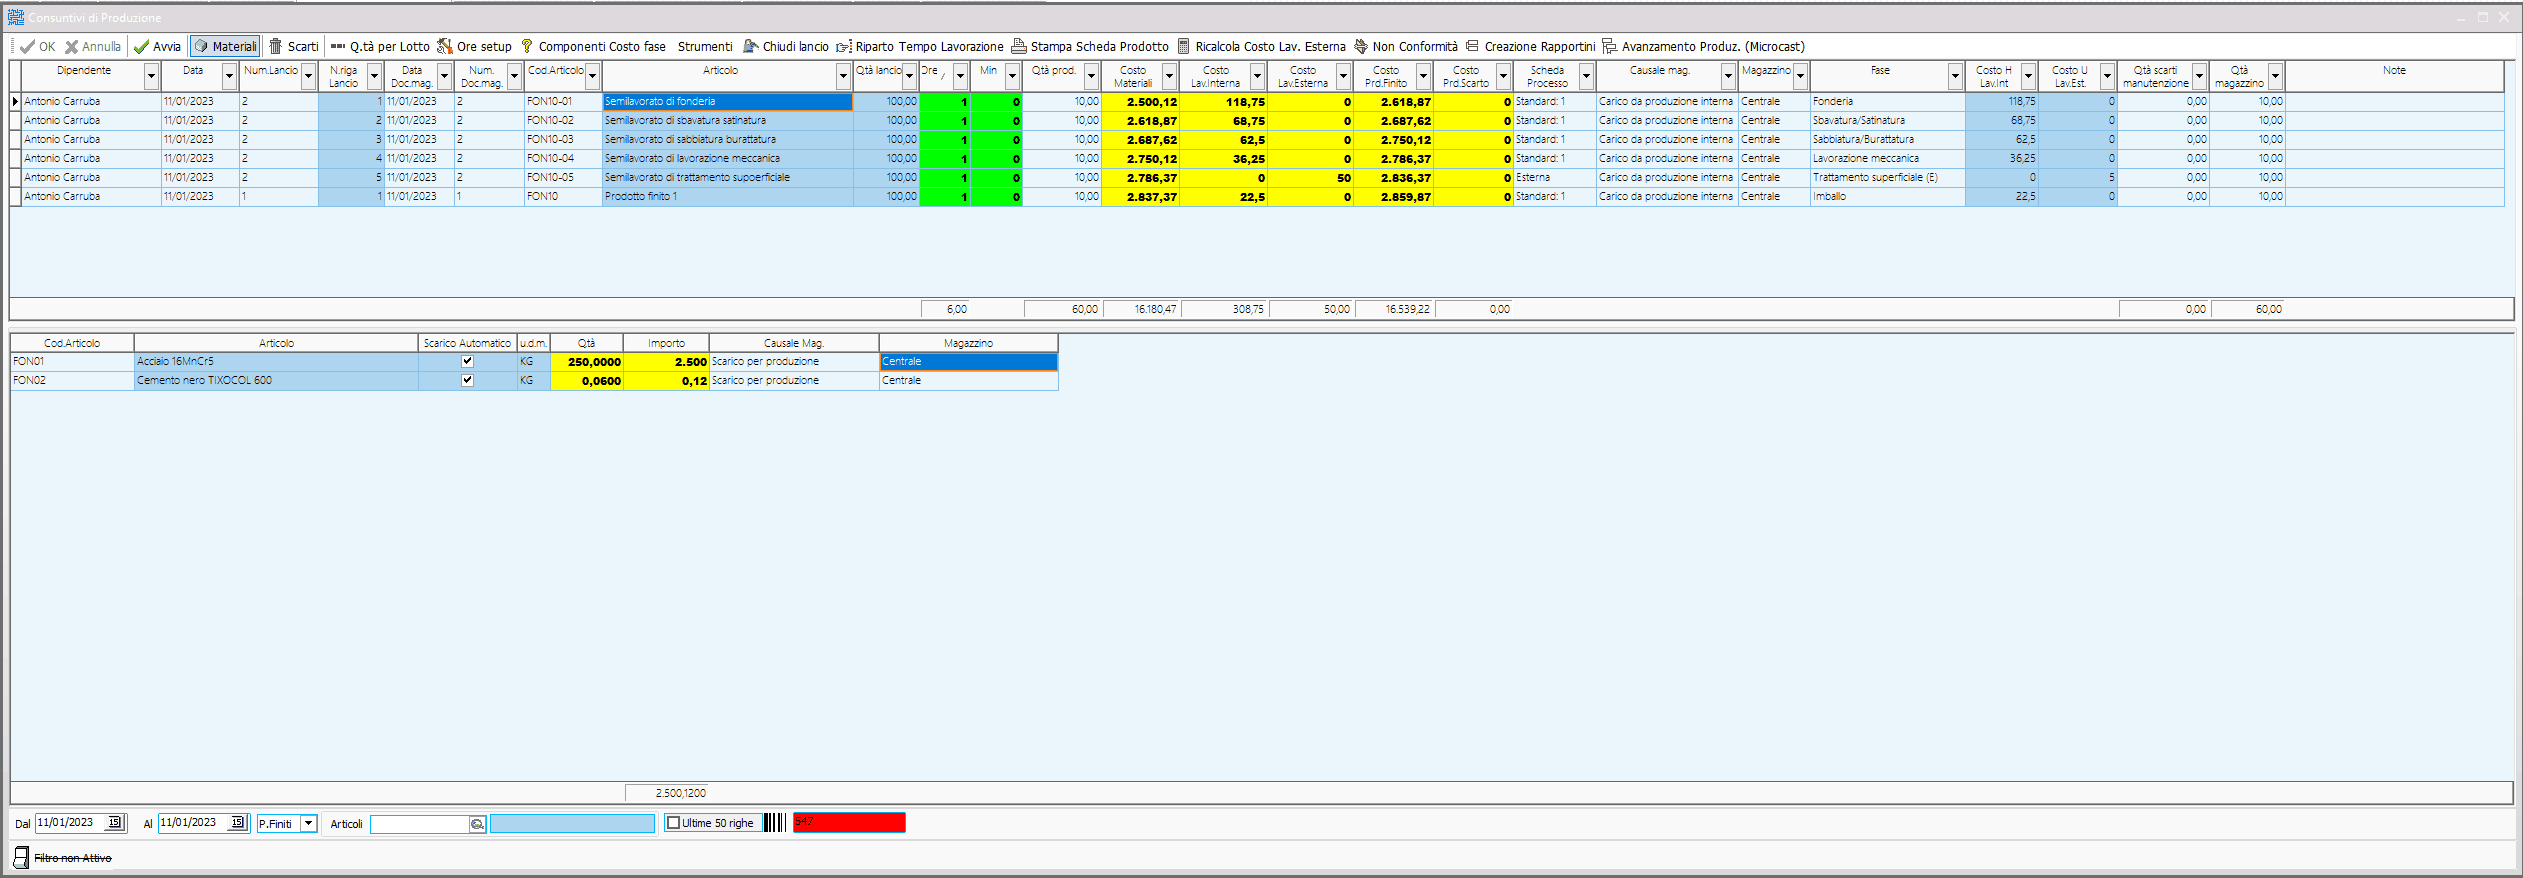Open Avanzamento Produz. (Microcast) item
This screenshot has width=2523, height=878.
coord(1703,46)
